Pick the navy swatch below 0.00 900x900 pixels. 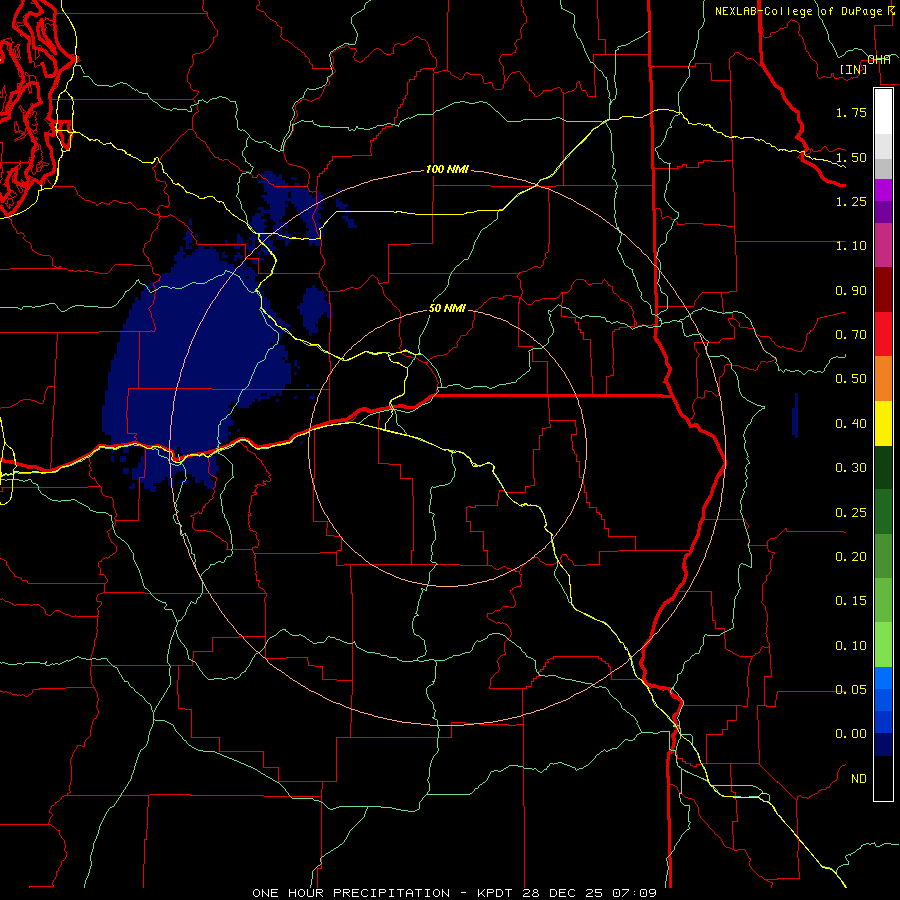point(883,744)
